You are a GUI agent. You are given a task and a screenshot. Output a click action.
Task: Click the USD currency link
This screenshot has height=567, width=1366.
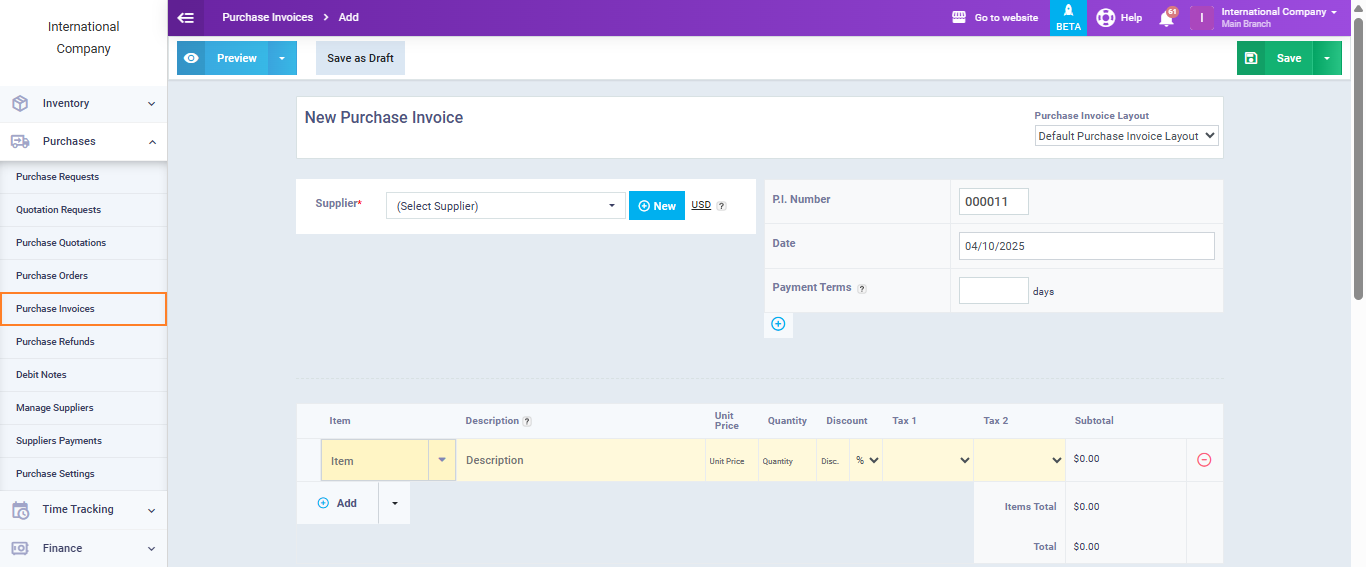tap(701, 205)
